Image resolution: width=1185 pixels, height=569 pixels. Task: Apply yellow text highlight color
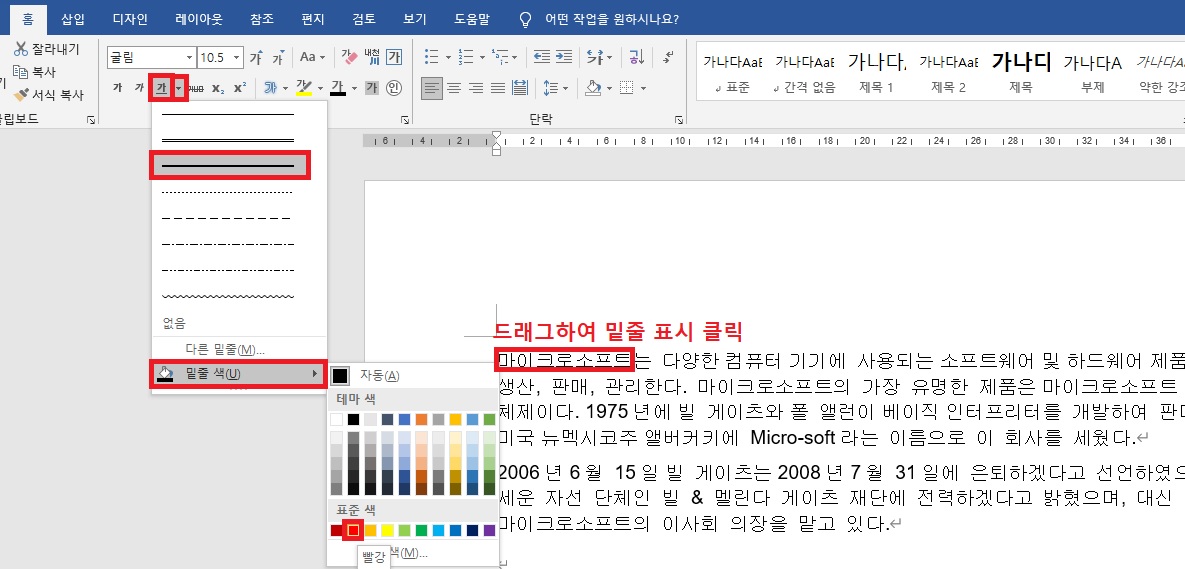[x=304, y=88]
